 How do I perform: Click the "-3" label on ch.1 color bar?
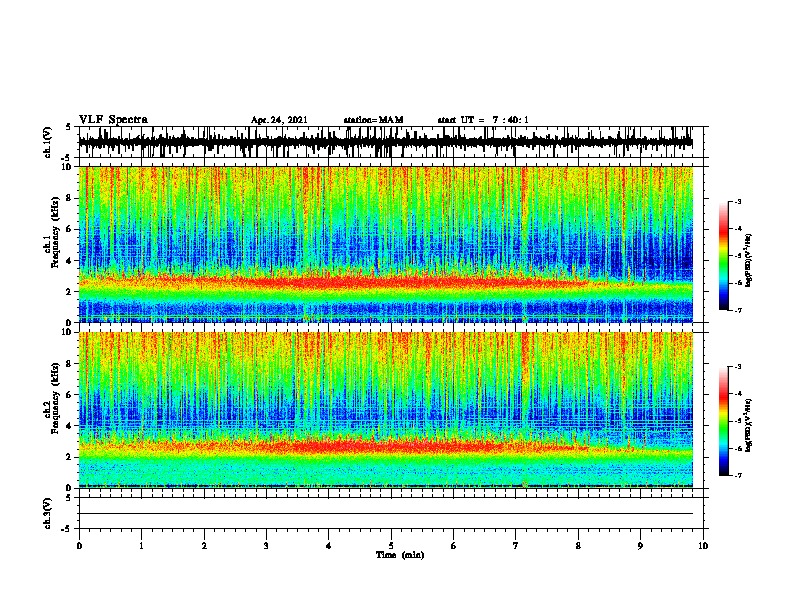click(x=737, y=202)
